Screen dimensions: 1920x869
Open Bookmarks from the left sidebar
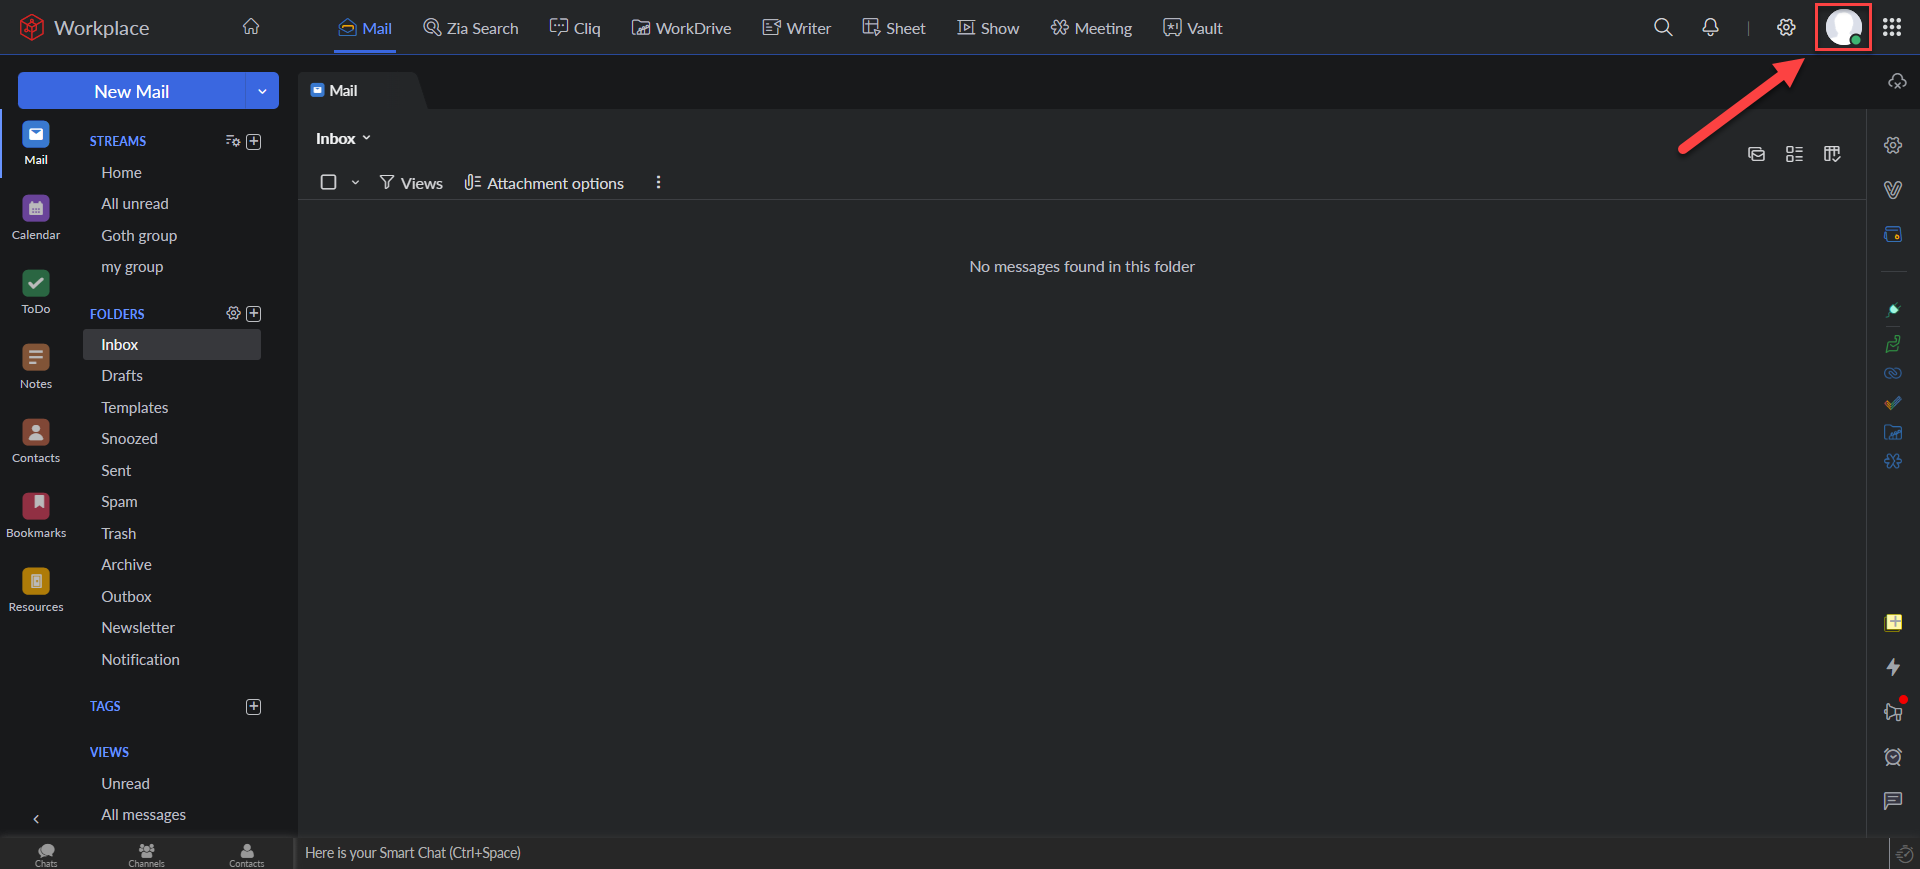[x=36, y=515]
